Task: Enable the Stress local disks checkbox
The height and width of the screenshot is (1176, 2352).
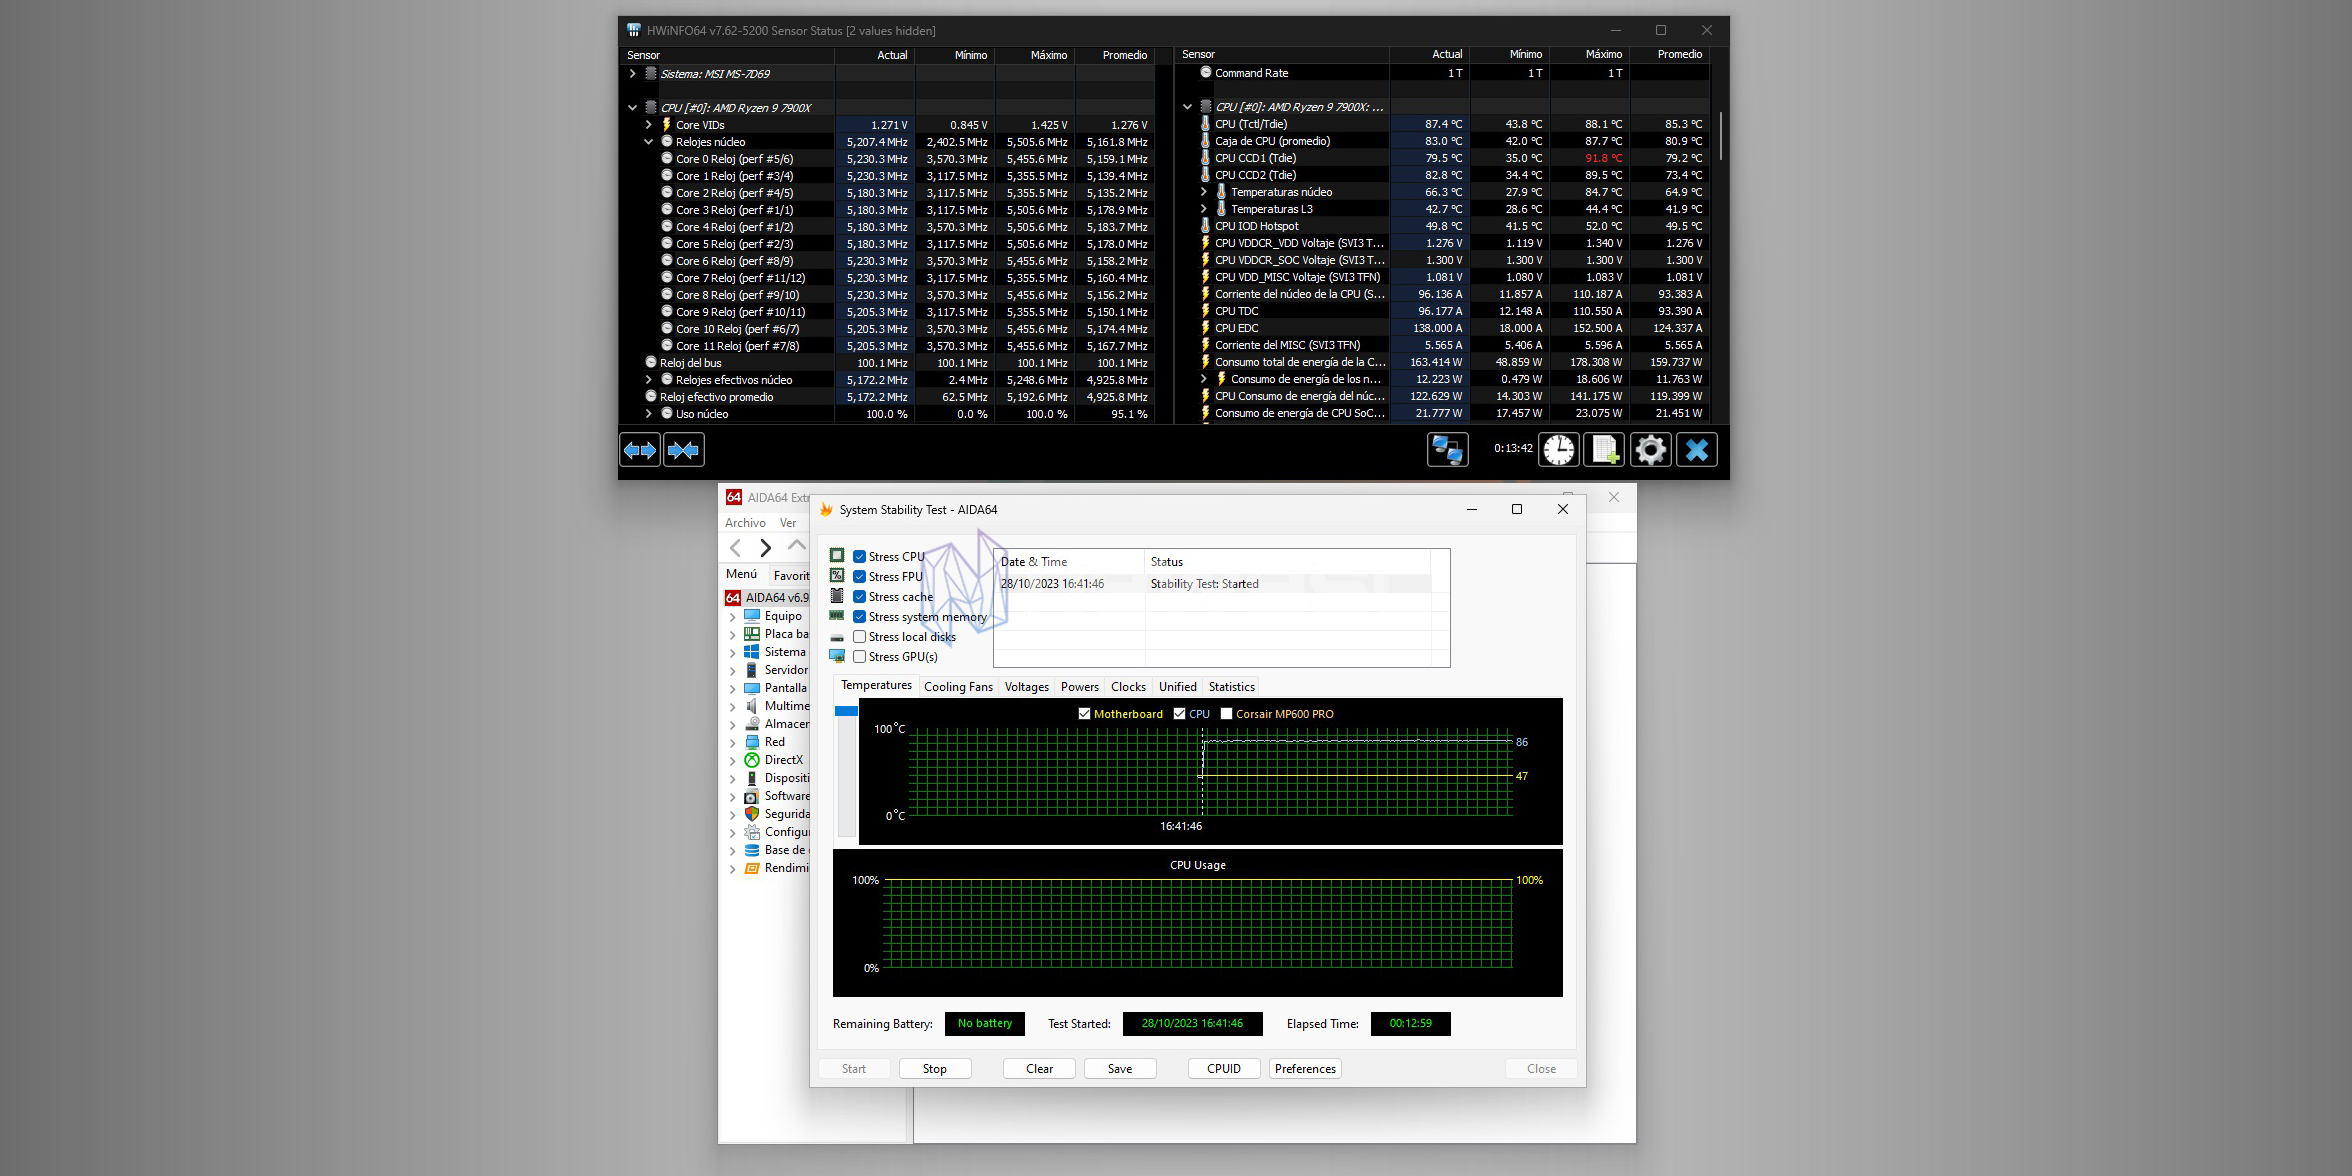Action: coord(859,637)
